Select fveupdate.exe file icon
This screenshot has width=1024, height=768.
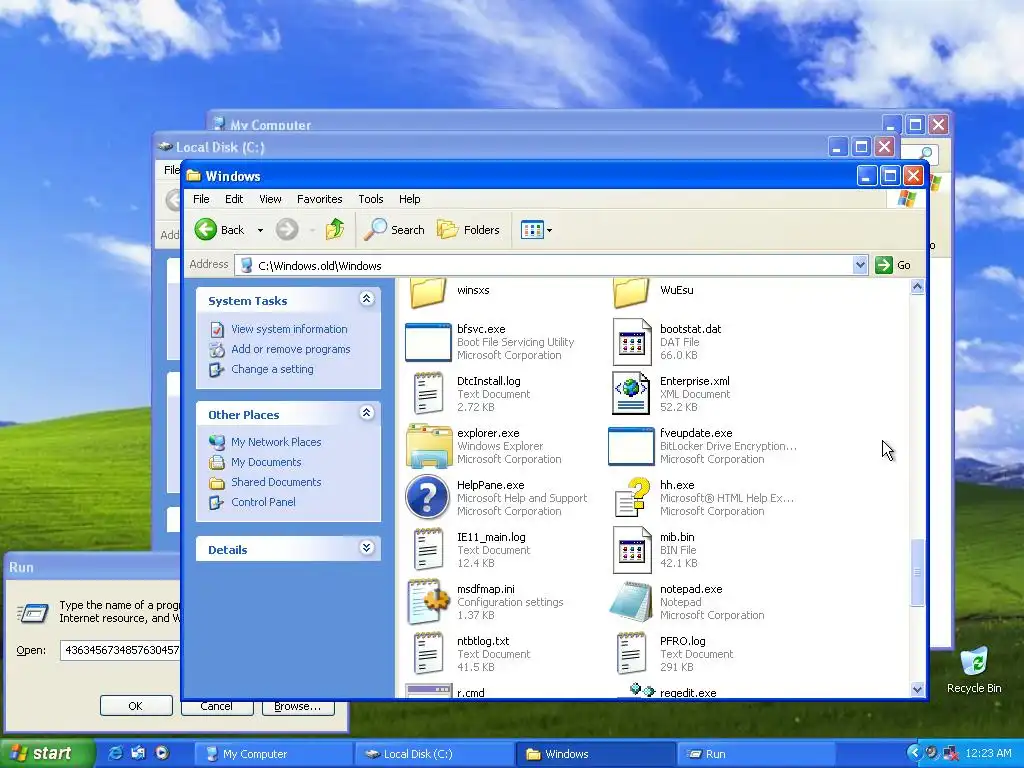[631, 447]
